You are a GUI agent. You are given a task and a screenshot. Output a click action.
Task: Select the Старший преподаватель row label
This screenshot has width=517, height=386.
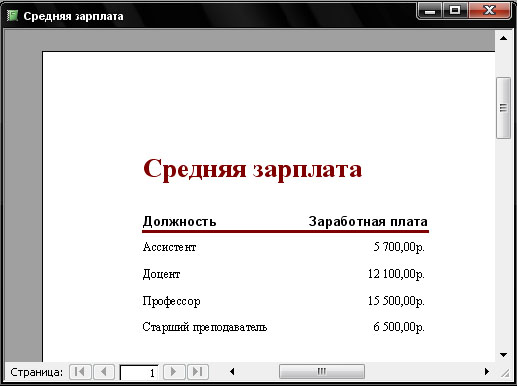click(x=205, y=327)
